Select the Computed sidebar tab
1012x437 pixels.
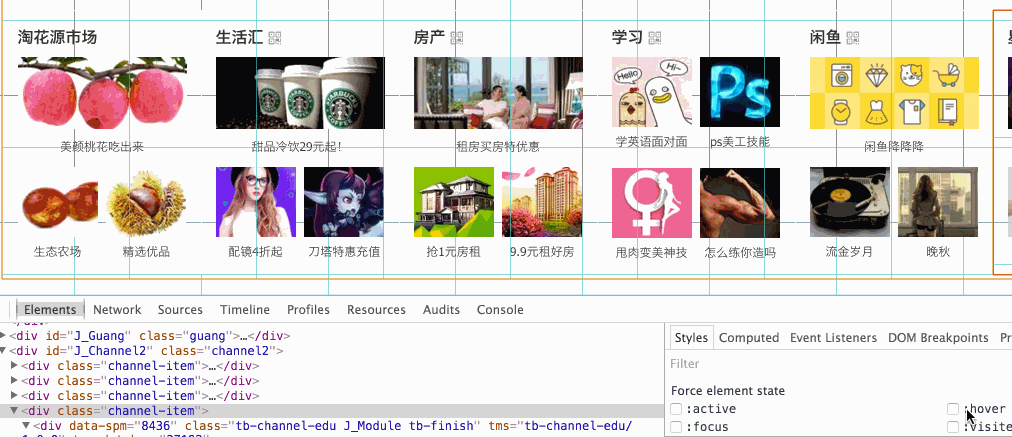click(749, 338)
